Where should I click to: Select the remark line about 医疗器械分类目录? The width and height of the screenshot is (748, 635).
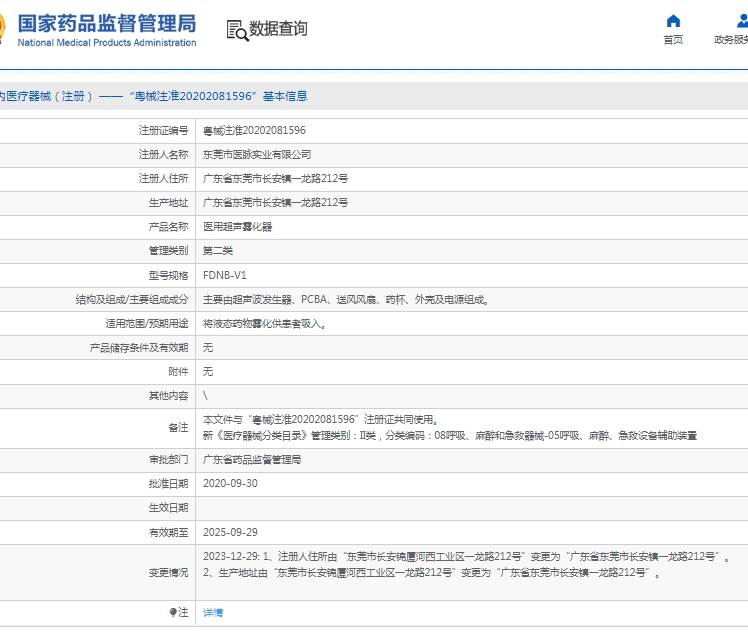pyautogui.click(x=450, y=436)
